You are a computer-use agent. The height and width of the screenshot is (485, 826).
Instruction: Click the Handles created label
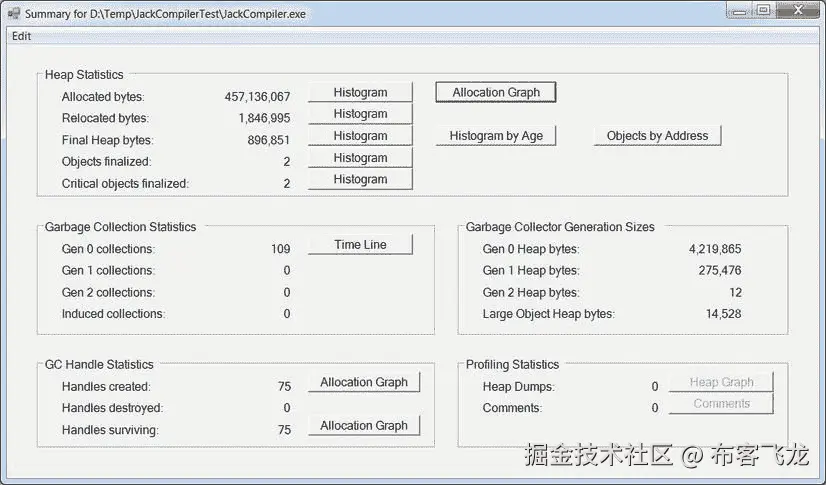[106, 387]
